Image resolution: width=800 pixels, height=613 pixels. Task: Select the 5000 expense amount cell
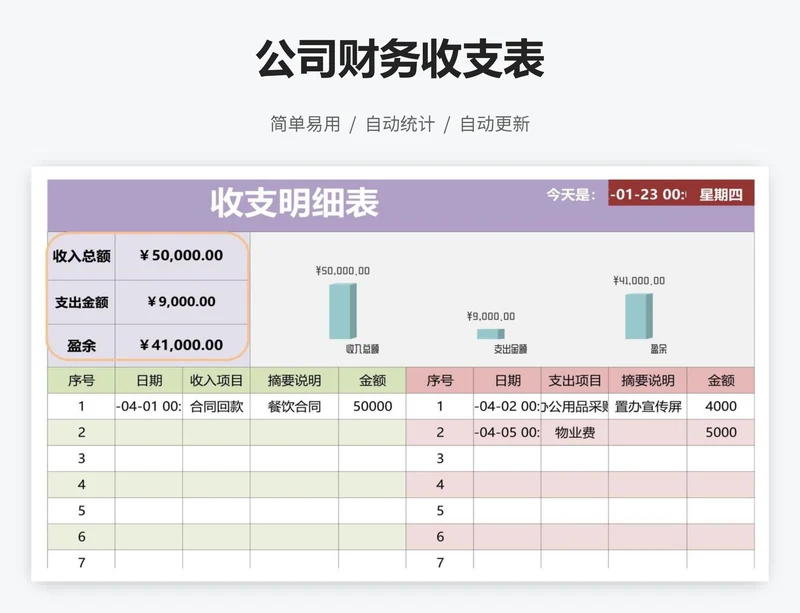click(721, 432)
